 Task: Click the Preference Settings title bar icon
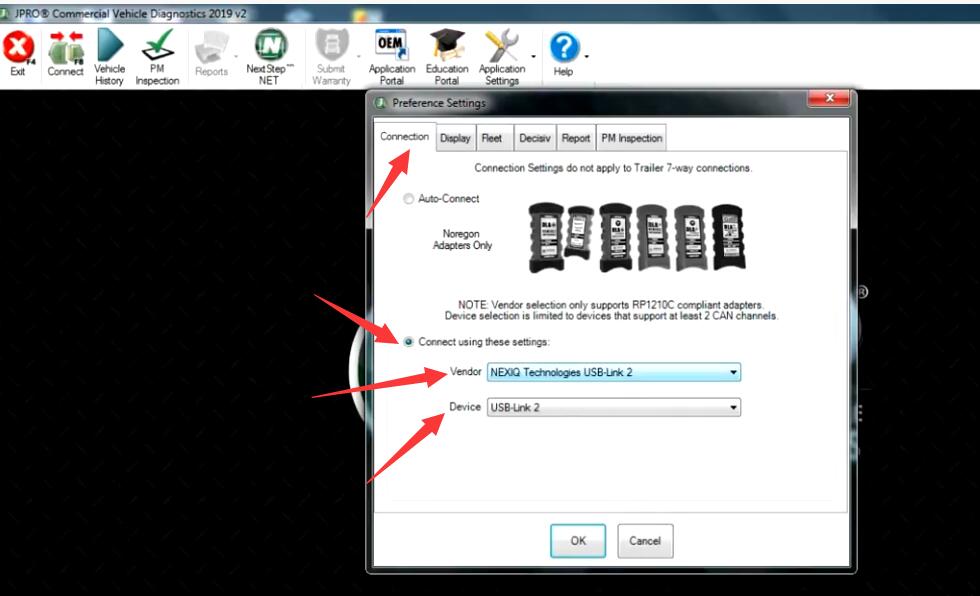coord(381,103)
